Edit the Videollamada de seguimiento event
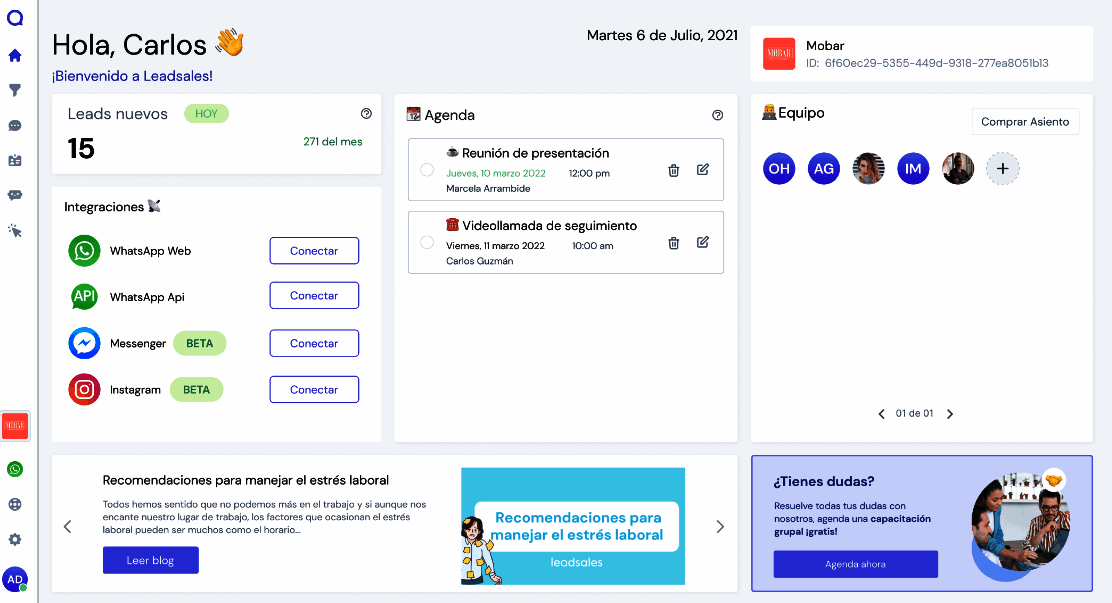Screen dimensions: 1112x603 (702, 242)
